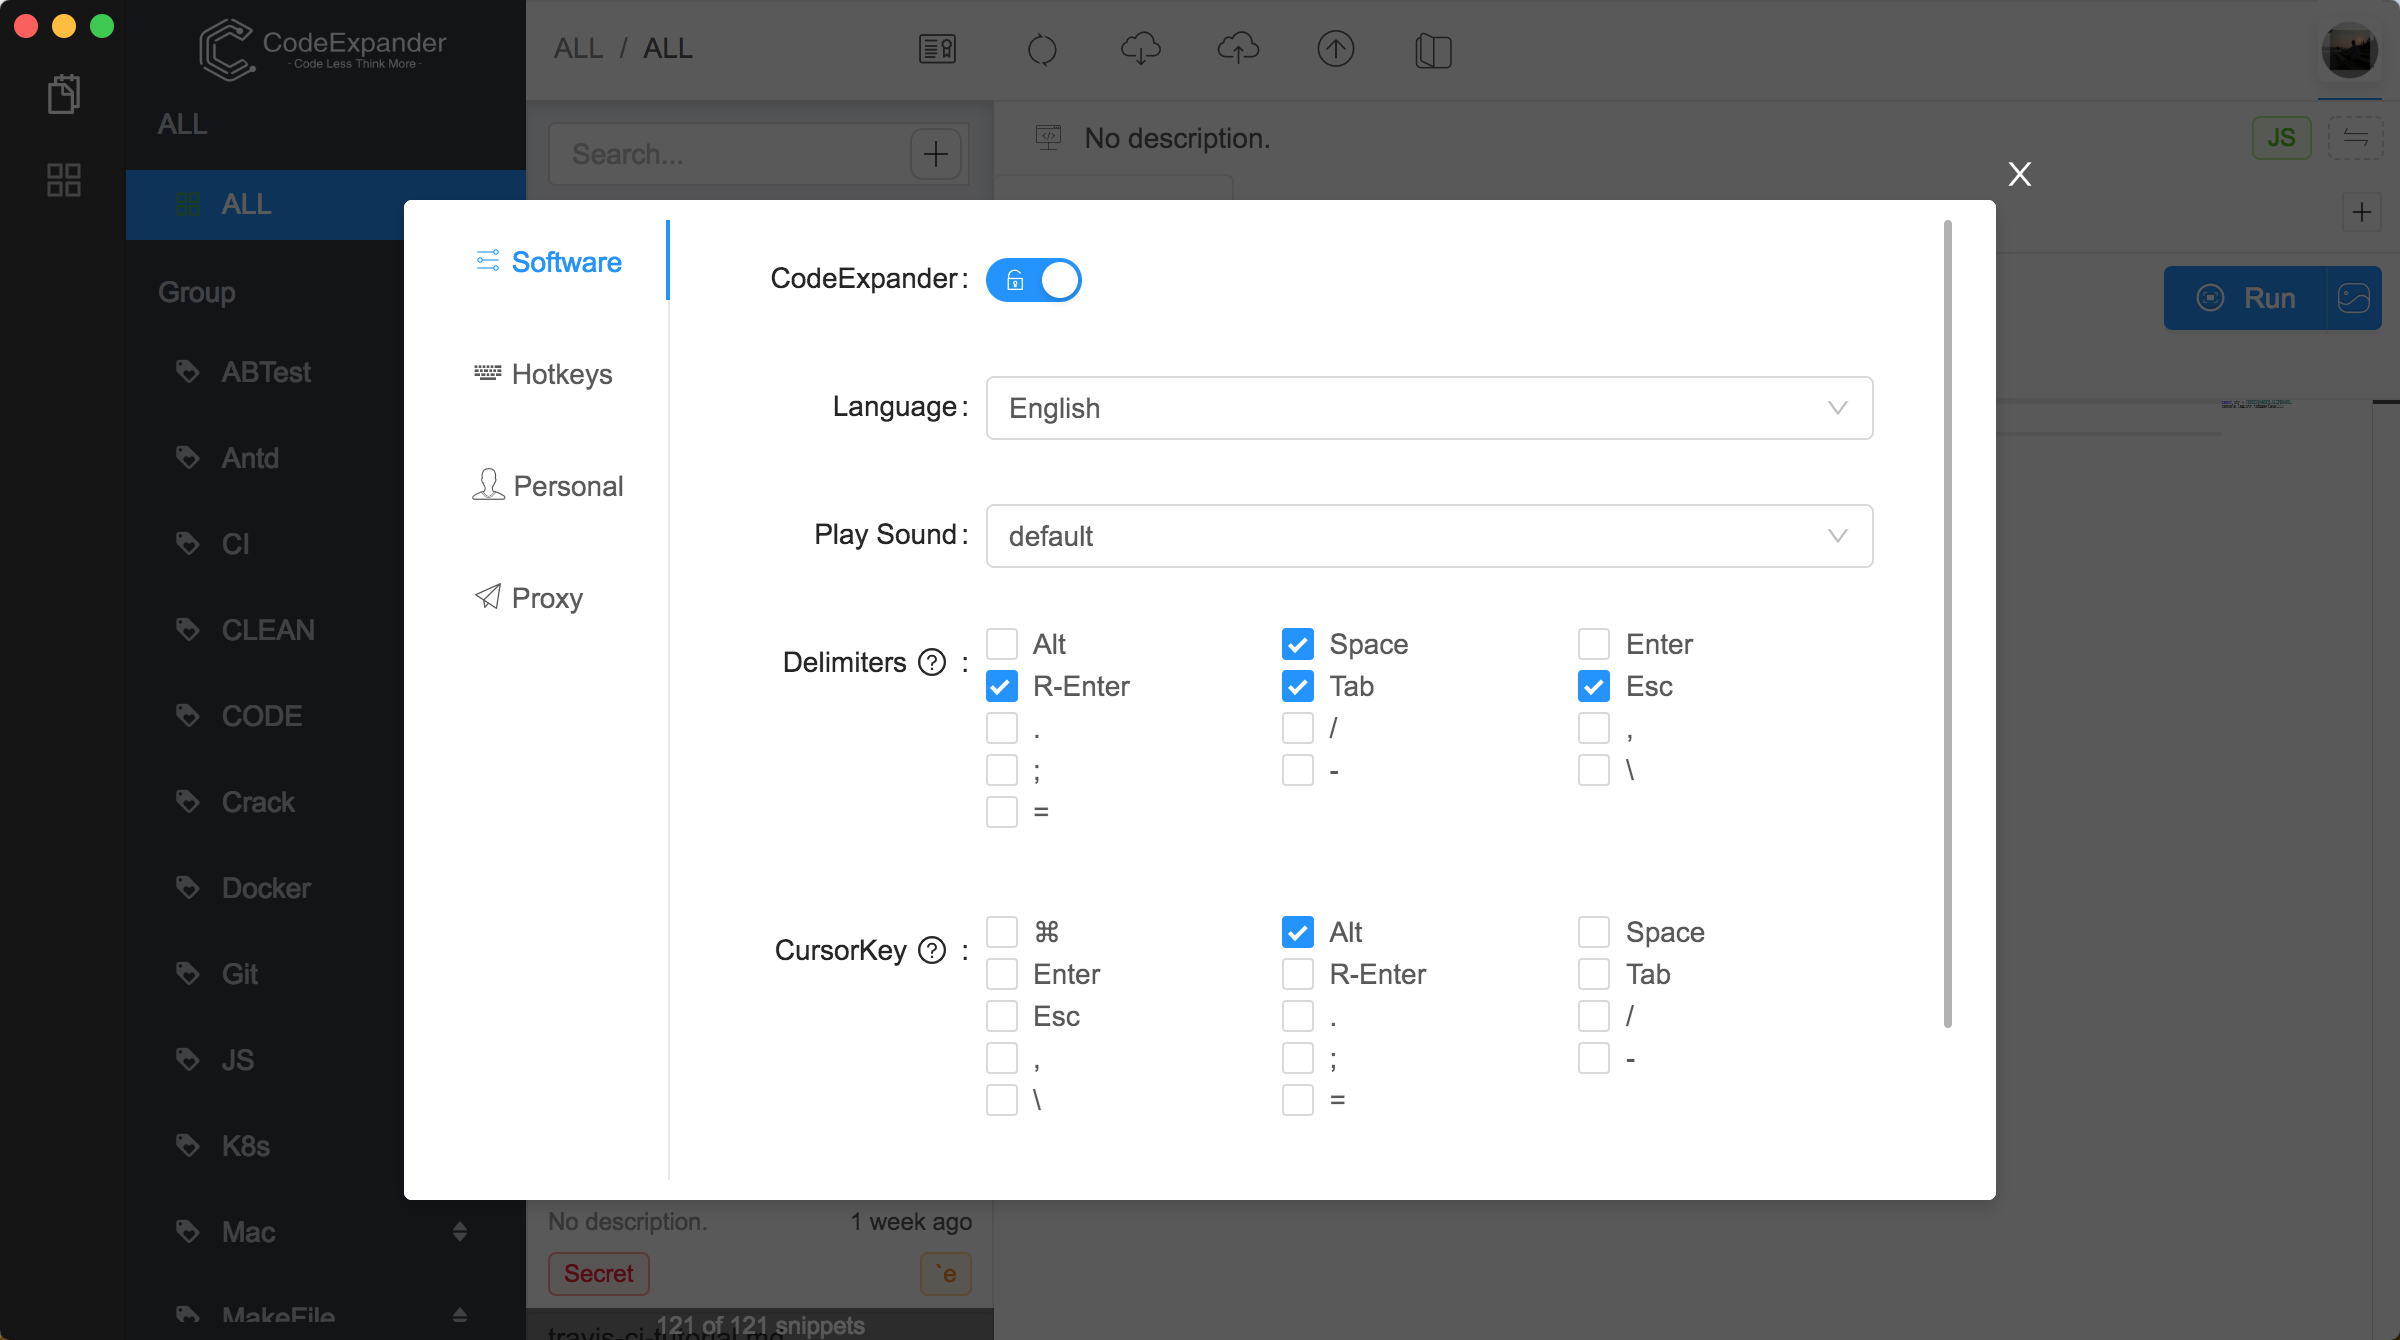
Task: Click the plus button beside the search field
Action: pyautogui.click(x=936, y=153)
